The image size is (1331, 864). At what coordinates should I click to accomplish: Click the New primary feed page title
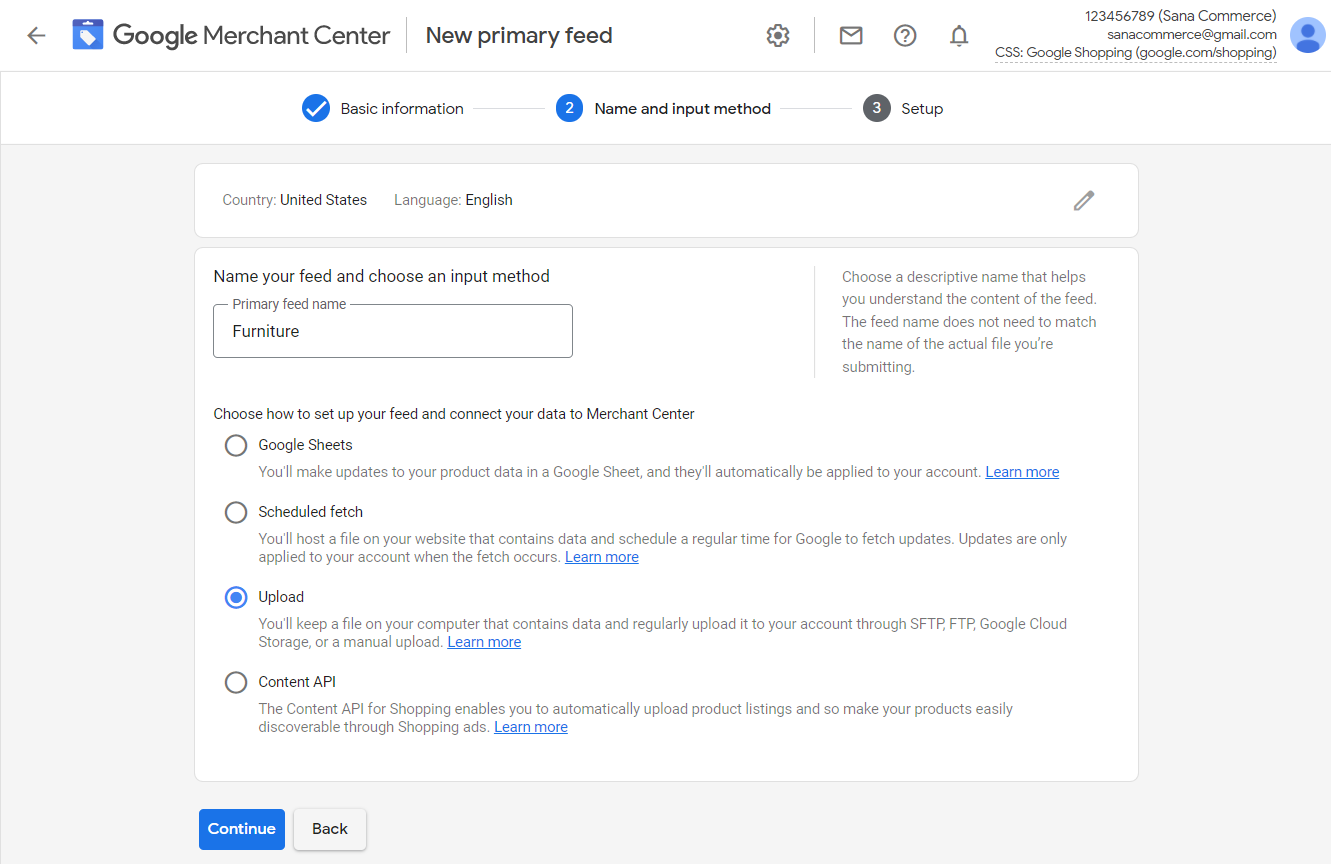(519, 36)
